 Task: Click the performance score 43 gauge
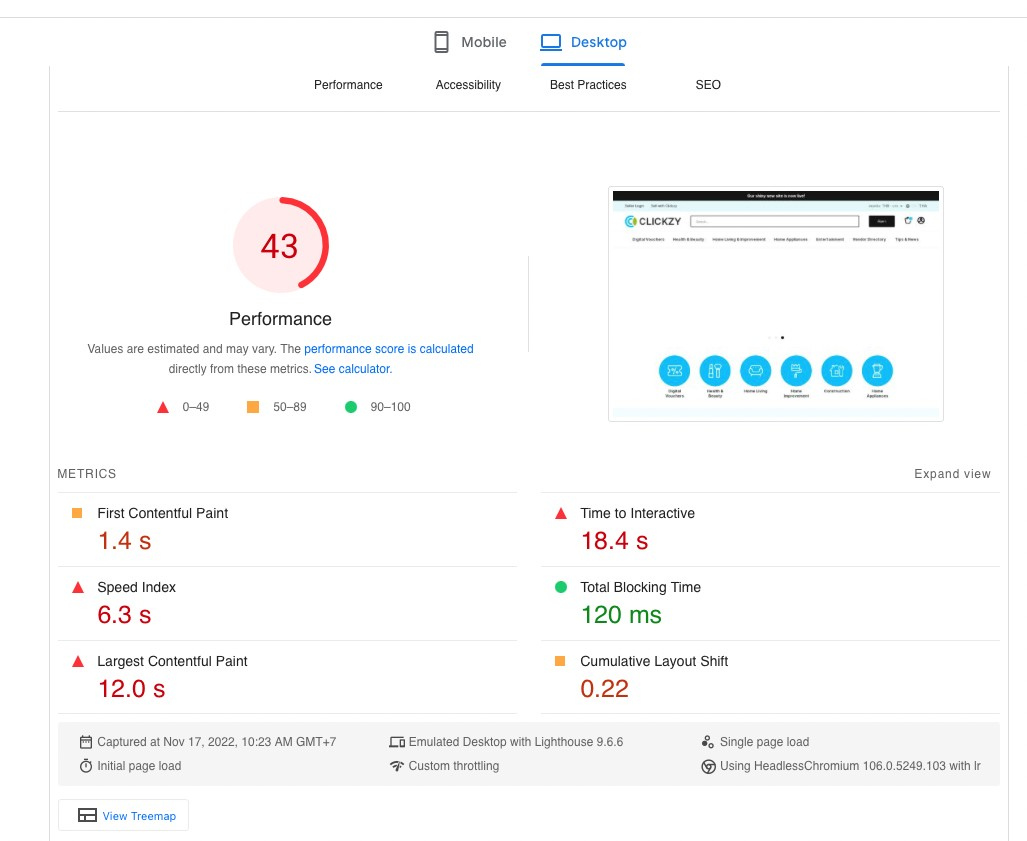coord(280,244)
